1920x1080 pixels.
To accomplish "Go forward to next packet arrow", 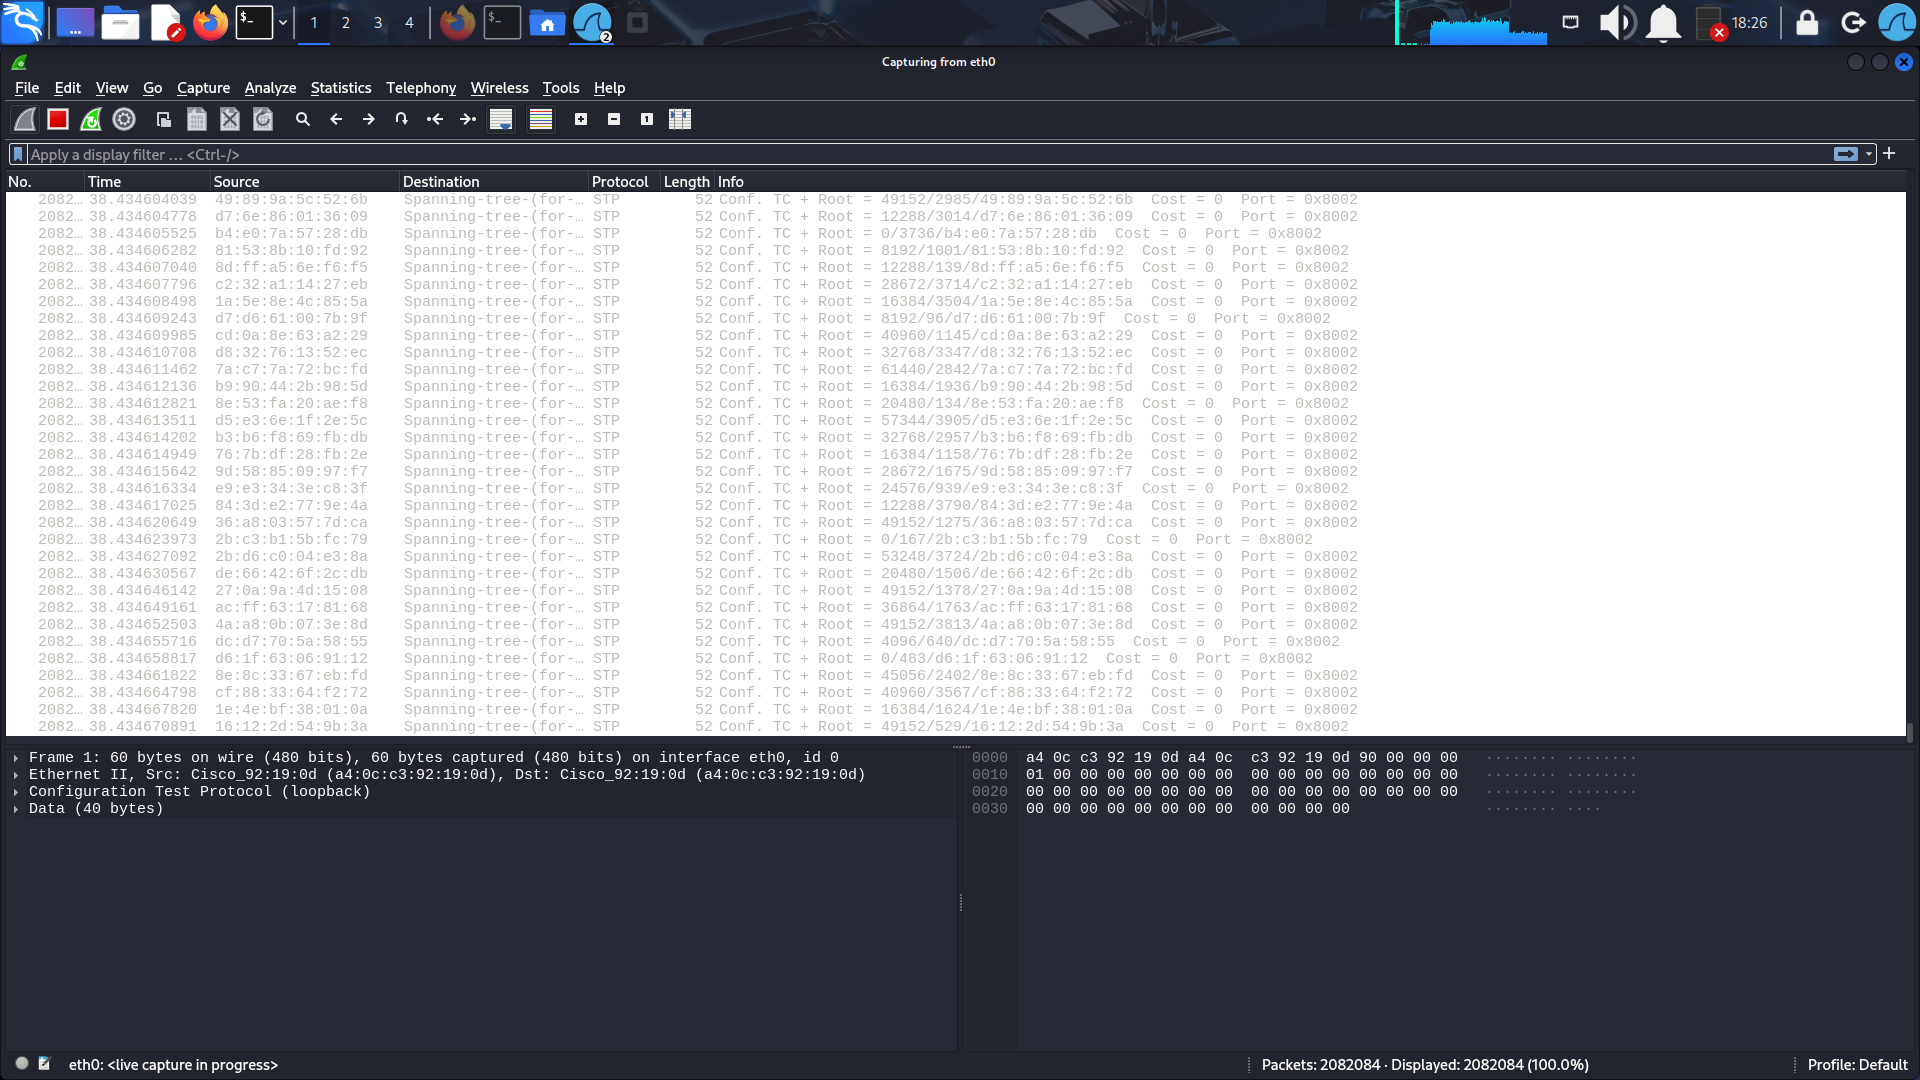I will [x=369, y=119].
